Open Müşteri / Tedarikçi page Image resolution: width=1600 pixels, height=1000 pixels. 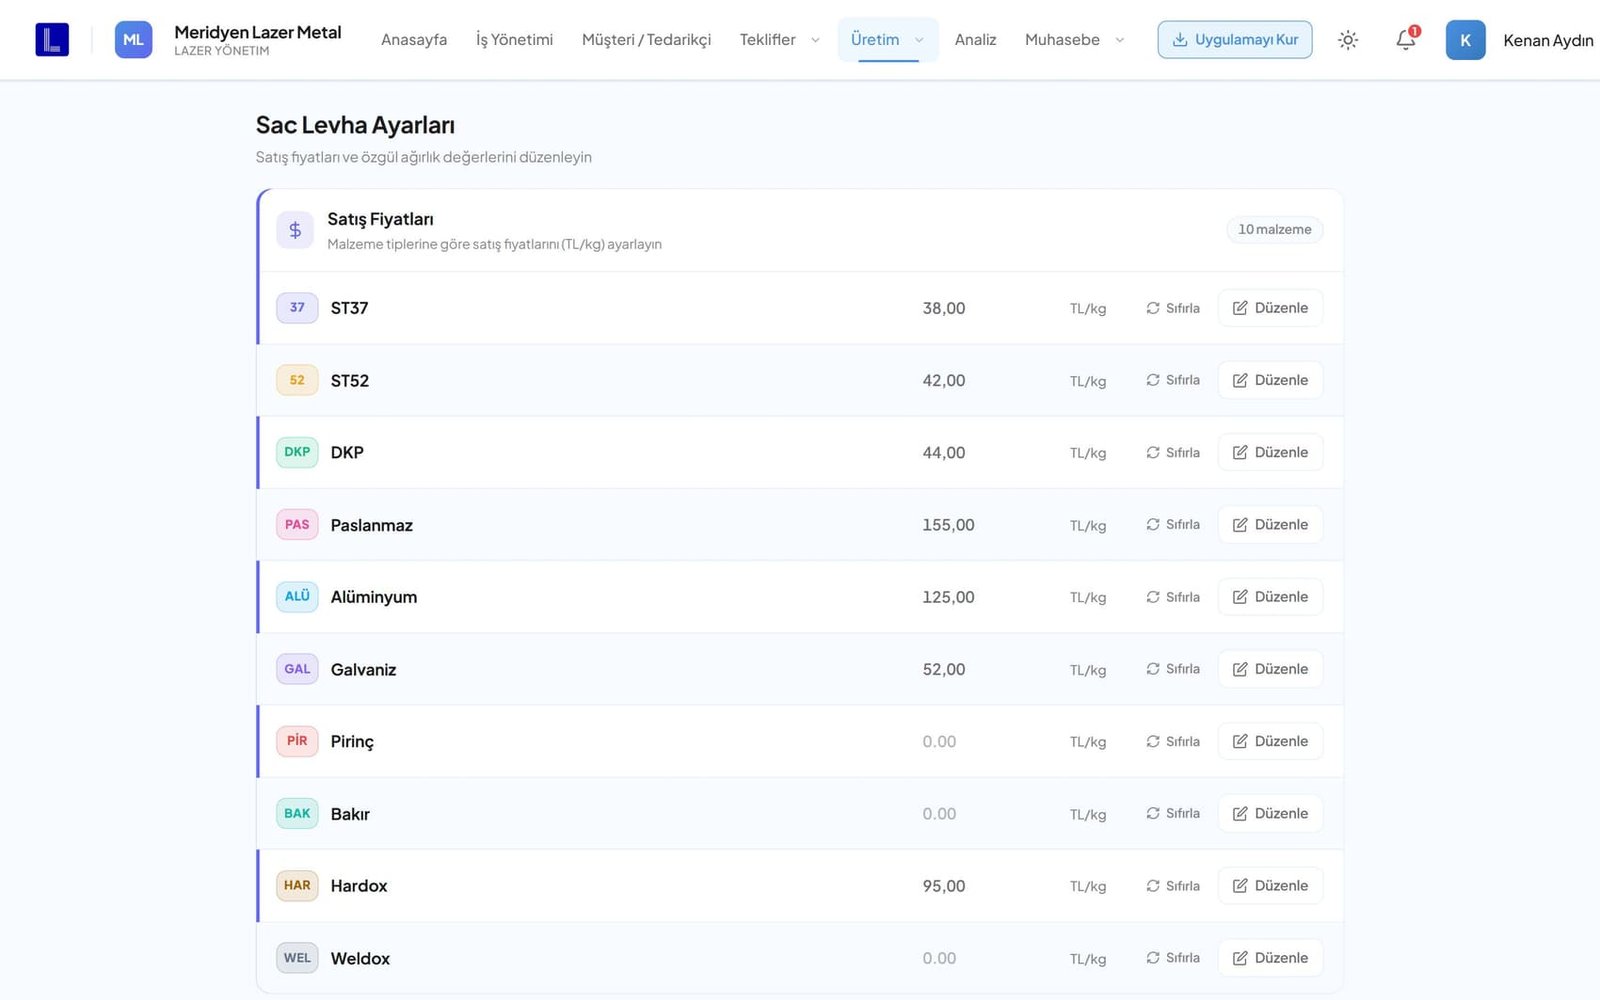(x=646, y=40)
